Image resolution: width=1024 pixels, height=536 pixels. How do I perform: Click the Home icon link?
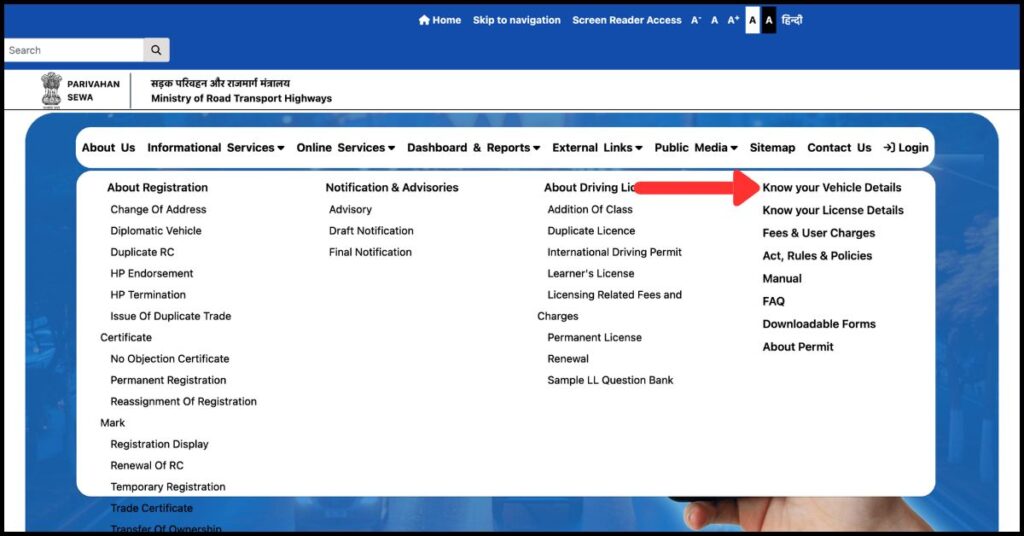[x=440, y=20]
